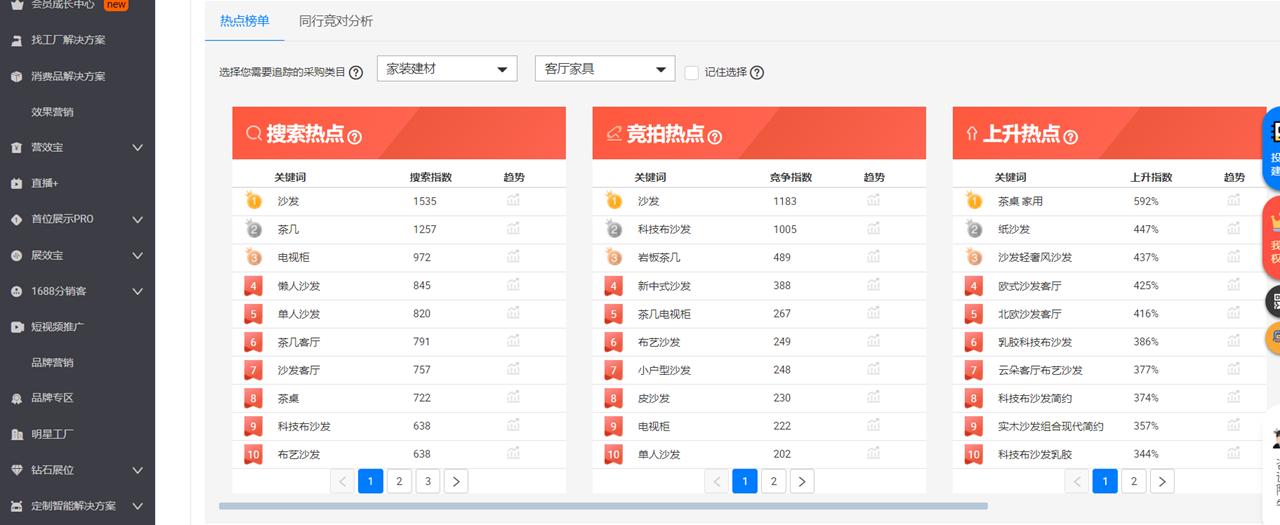1280x525 pixels.
Task: Open trend chart for 纸沙发 row
Action: (1233, 229)
